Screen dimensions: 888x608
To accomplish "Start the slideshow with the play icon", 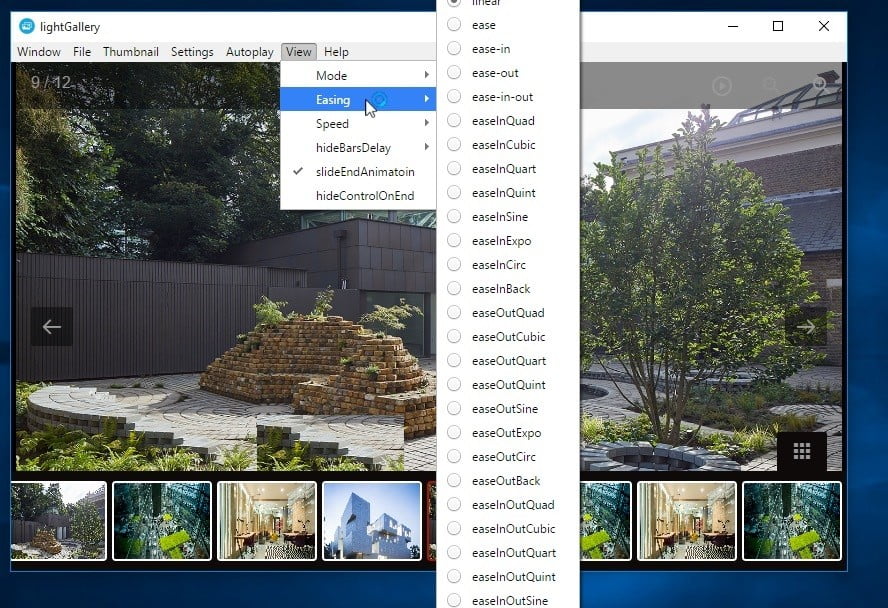I will (722, 86).
